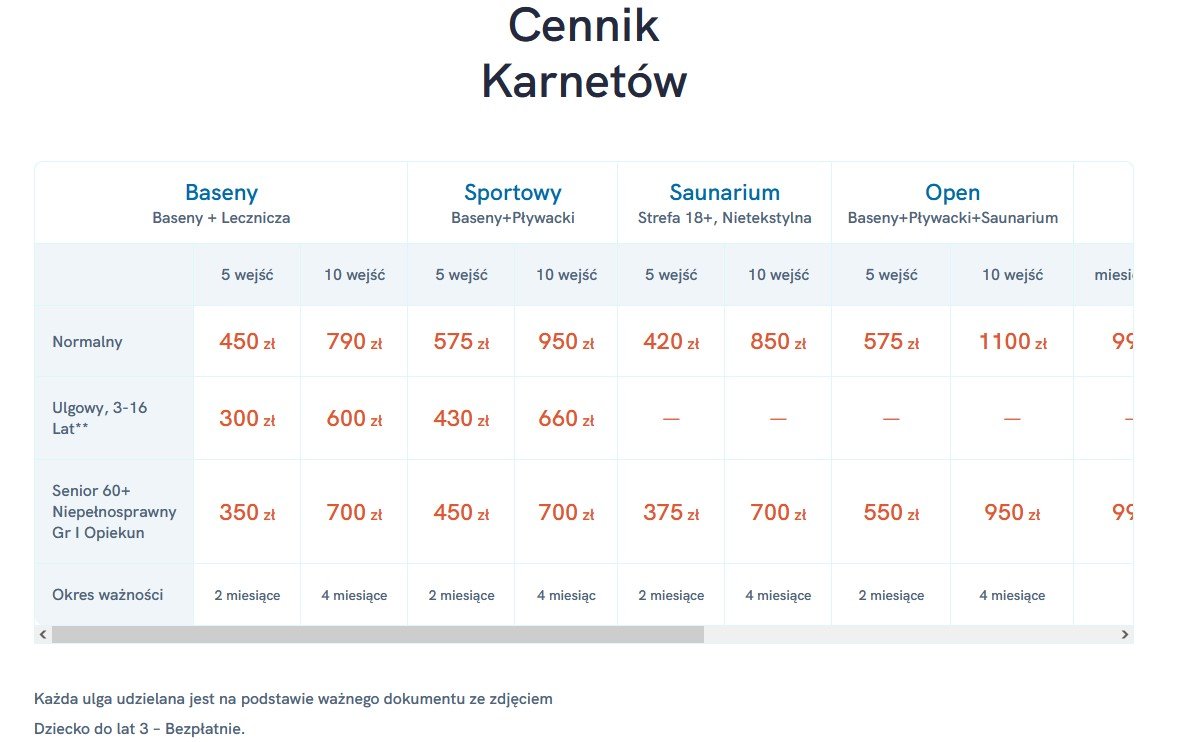
Task: Click the horizontal scrollbar left arrow
Action: tap(43, 635)
